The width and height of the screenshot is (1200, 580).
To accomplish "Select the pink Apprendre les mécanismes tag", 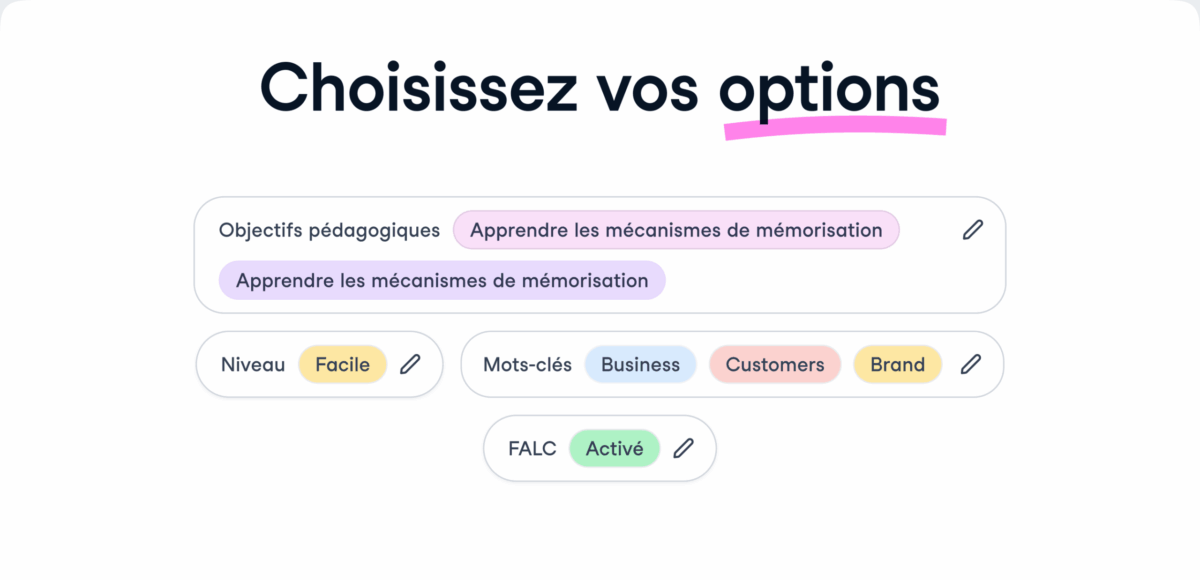I will pos(676,230).
